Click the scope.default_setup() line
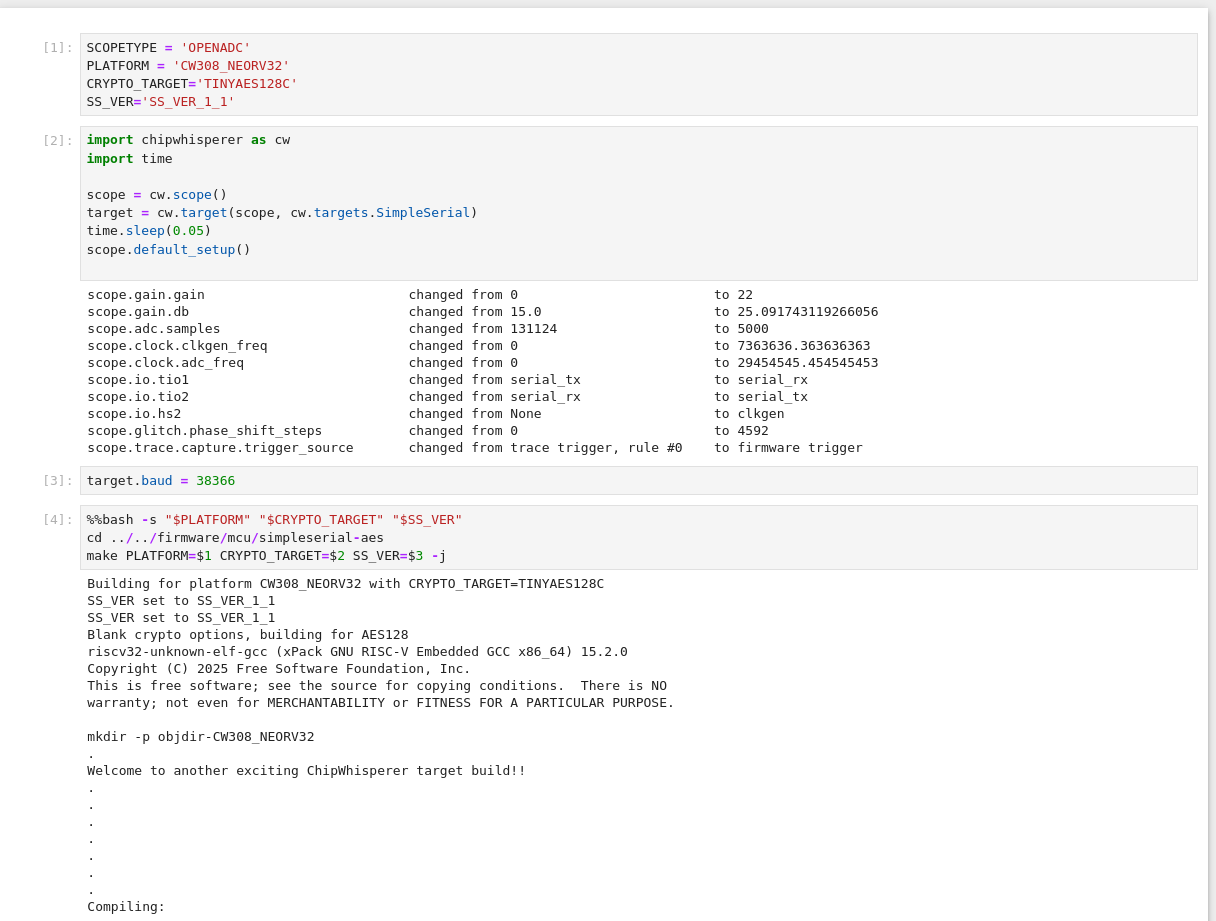Screen dimensions: 1216x921 [168, 249]
